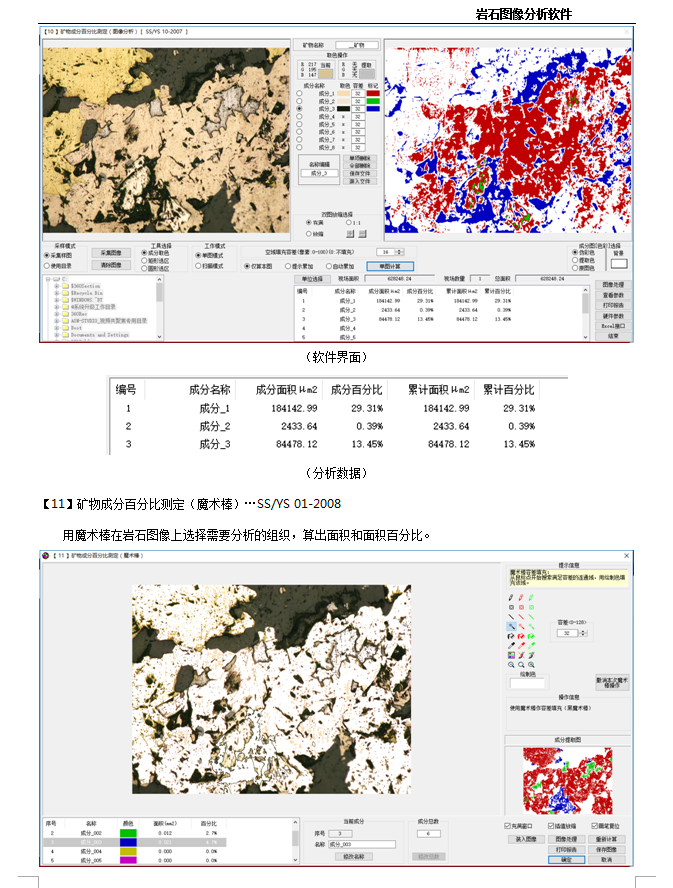673x888 pixels.
Task: Click the black curved arrow tool
Action: 511,636
